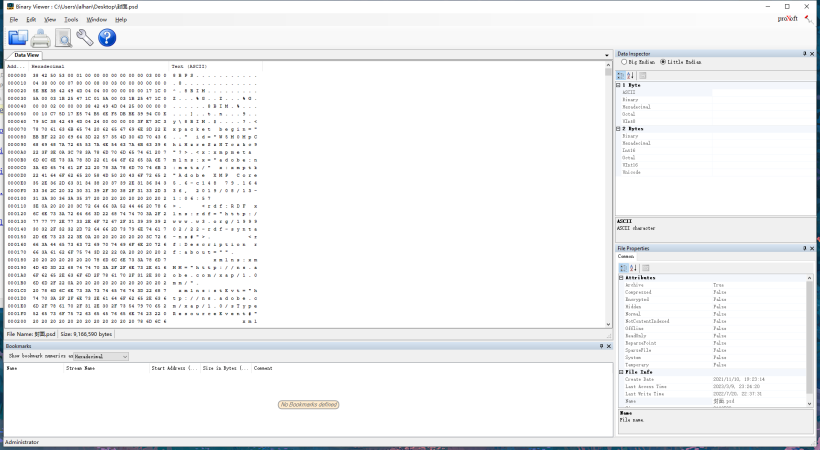Click the Size in Bytes column header
Screen dimensions: 820x450
(x=226, y=368)
